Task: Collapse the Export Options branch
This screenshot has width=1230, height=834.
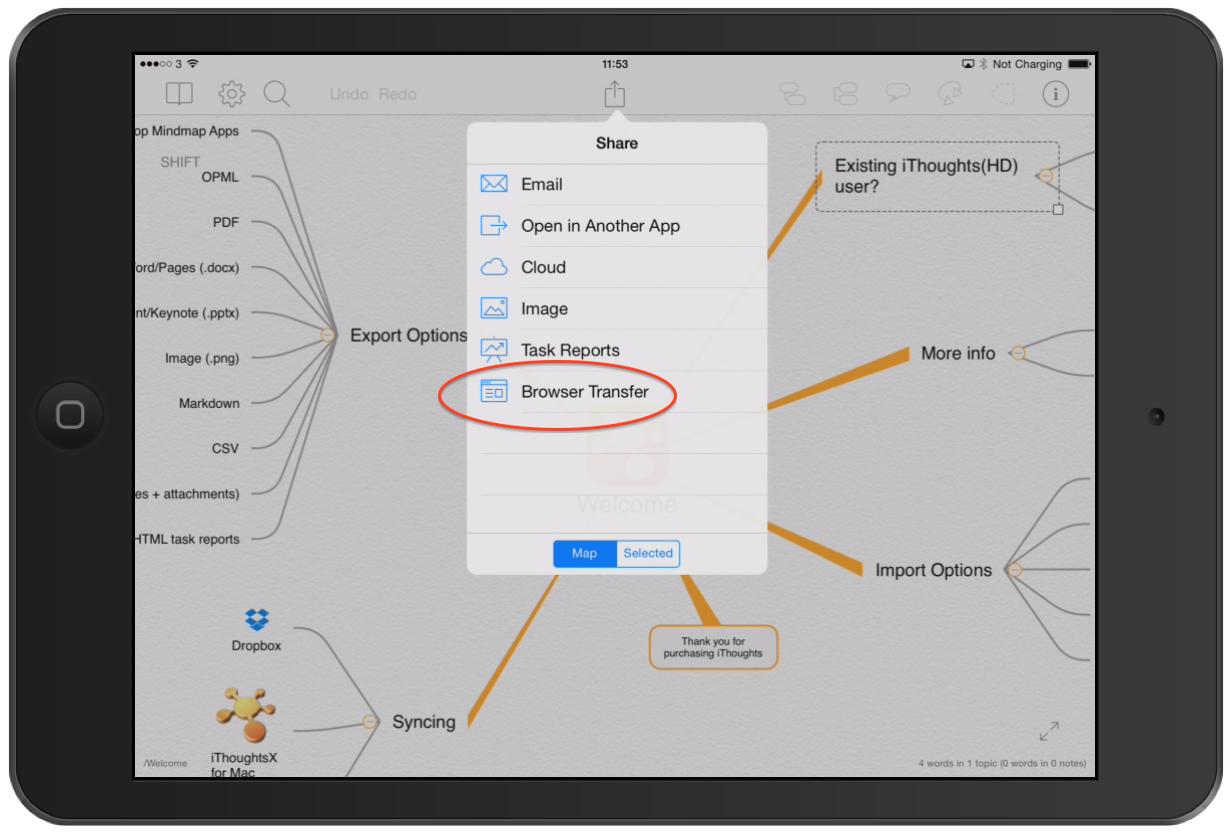Action: (327, 336)
